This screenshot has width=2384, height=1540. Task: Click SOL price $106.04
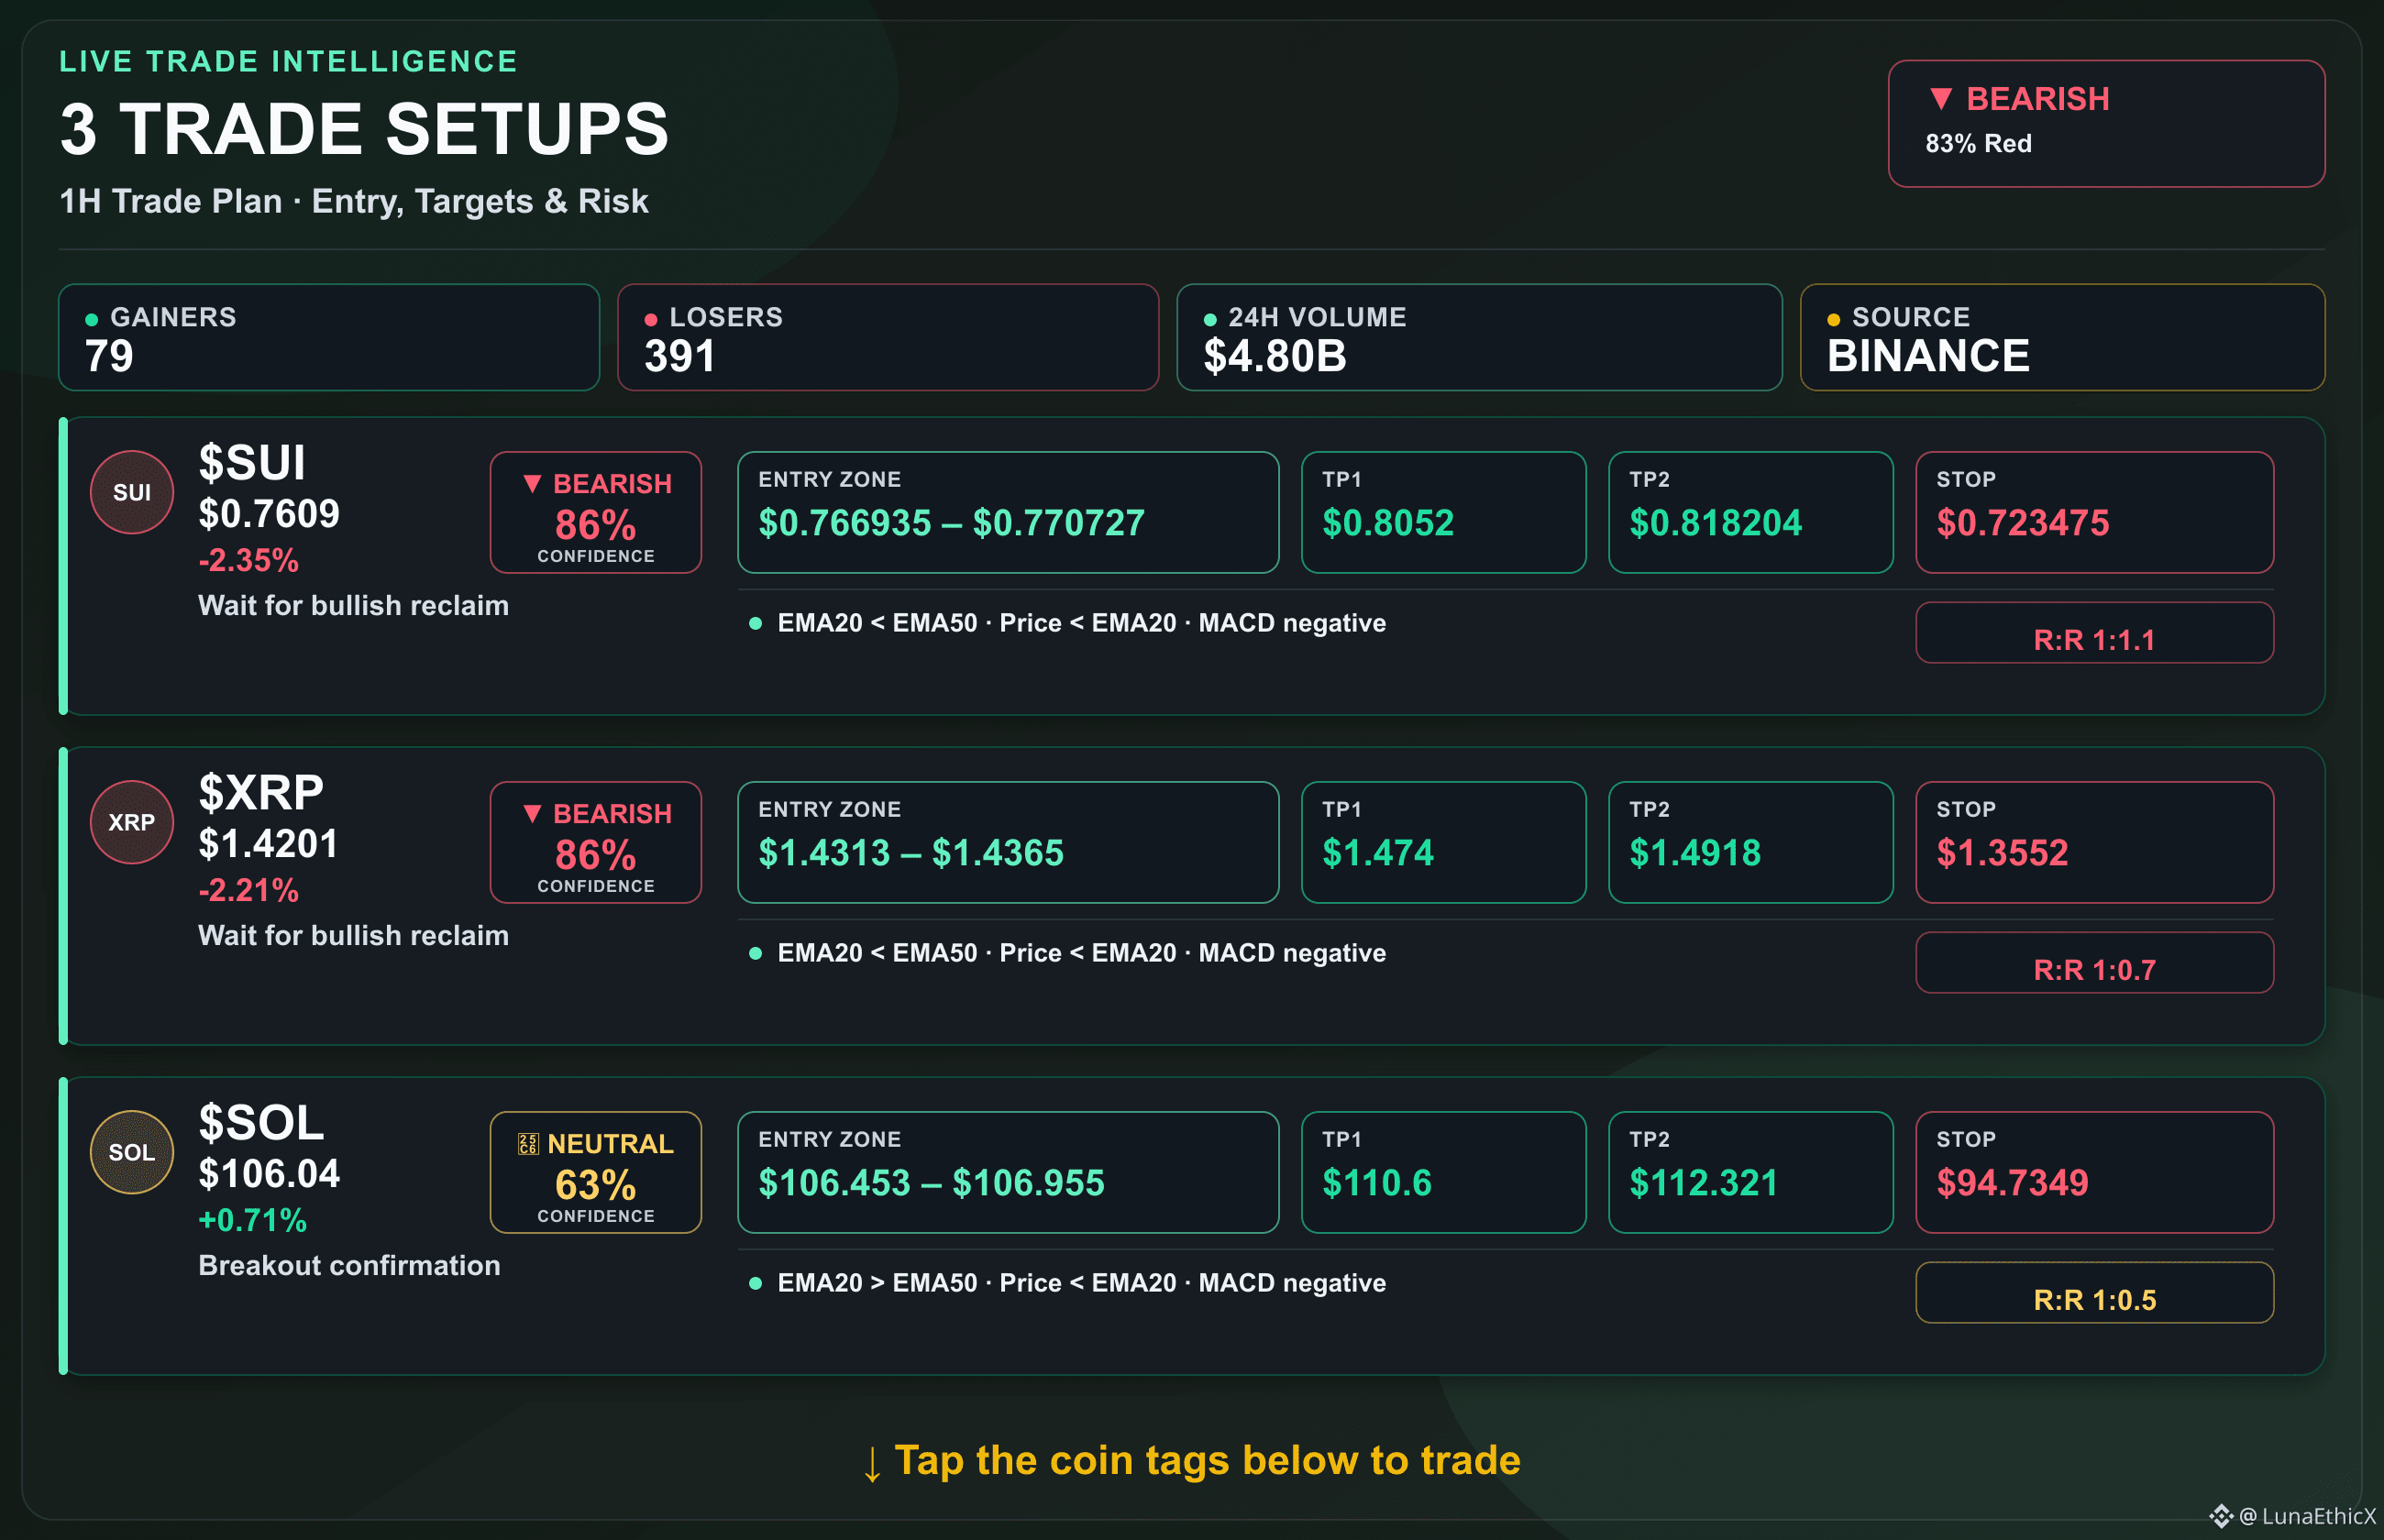coord(269,1174)
